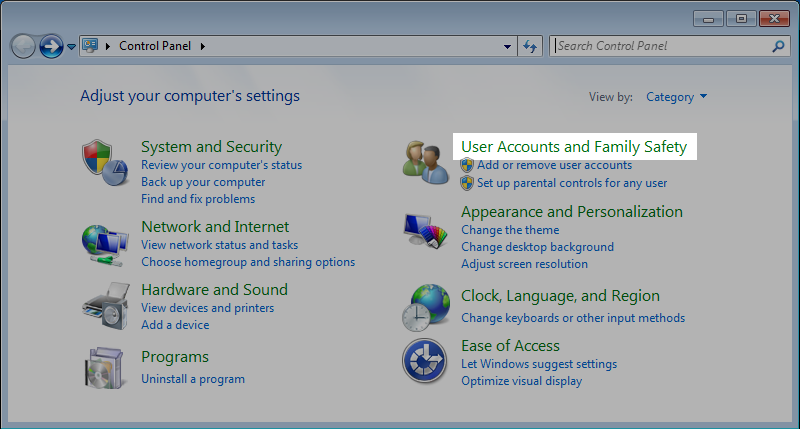Click the Appearance and Personalization monitor icon

(425, 231)
